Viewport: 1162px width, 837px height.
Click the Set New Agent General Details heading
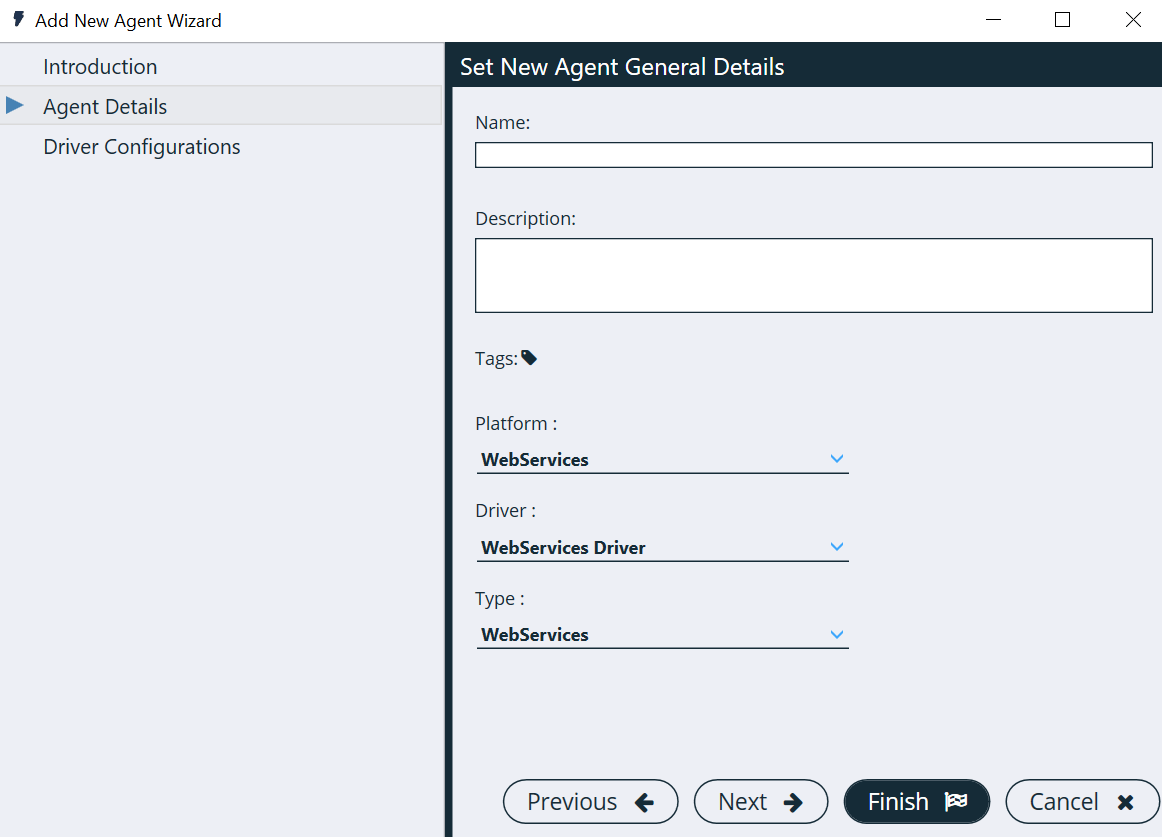pyautogui.click(x=622, y=67)
